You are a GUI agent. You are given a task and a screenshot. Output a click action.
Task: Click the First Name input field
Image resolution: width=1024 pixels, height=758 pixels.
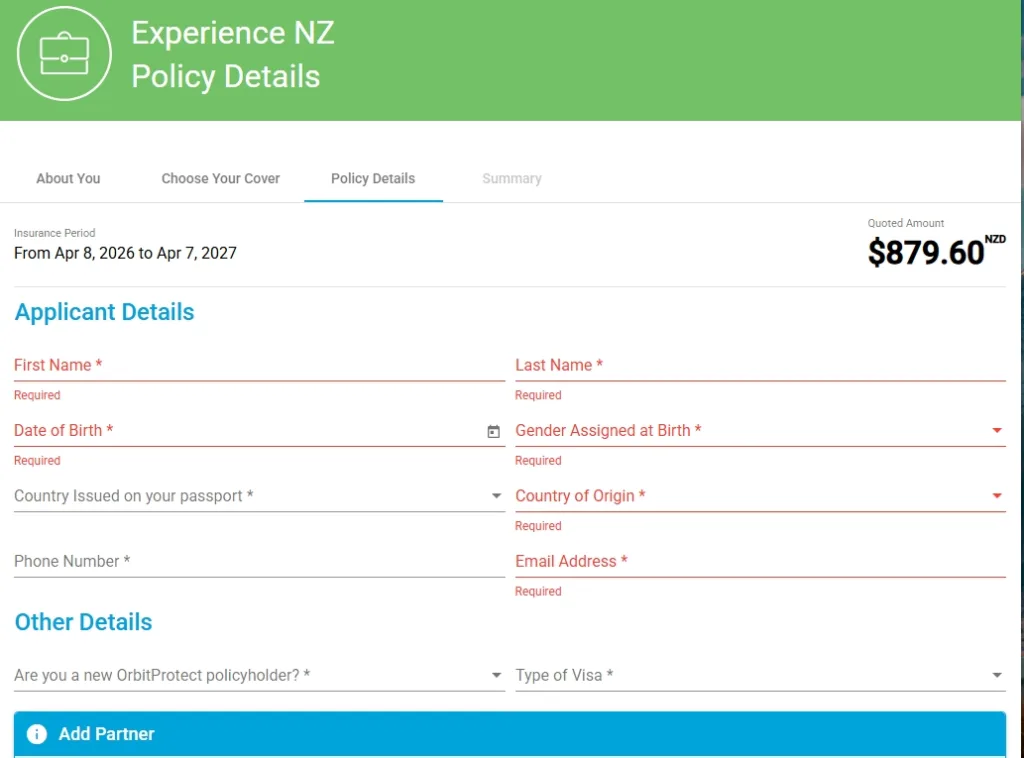pyautogui.click(x=258, y=366)
